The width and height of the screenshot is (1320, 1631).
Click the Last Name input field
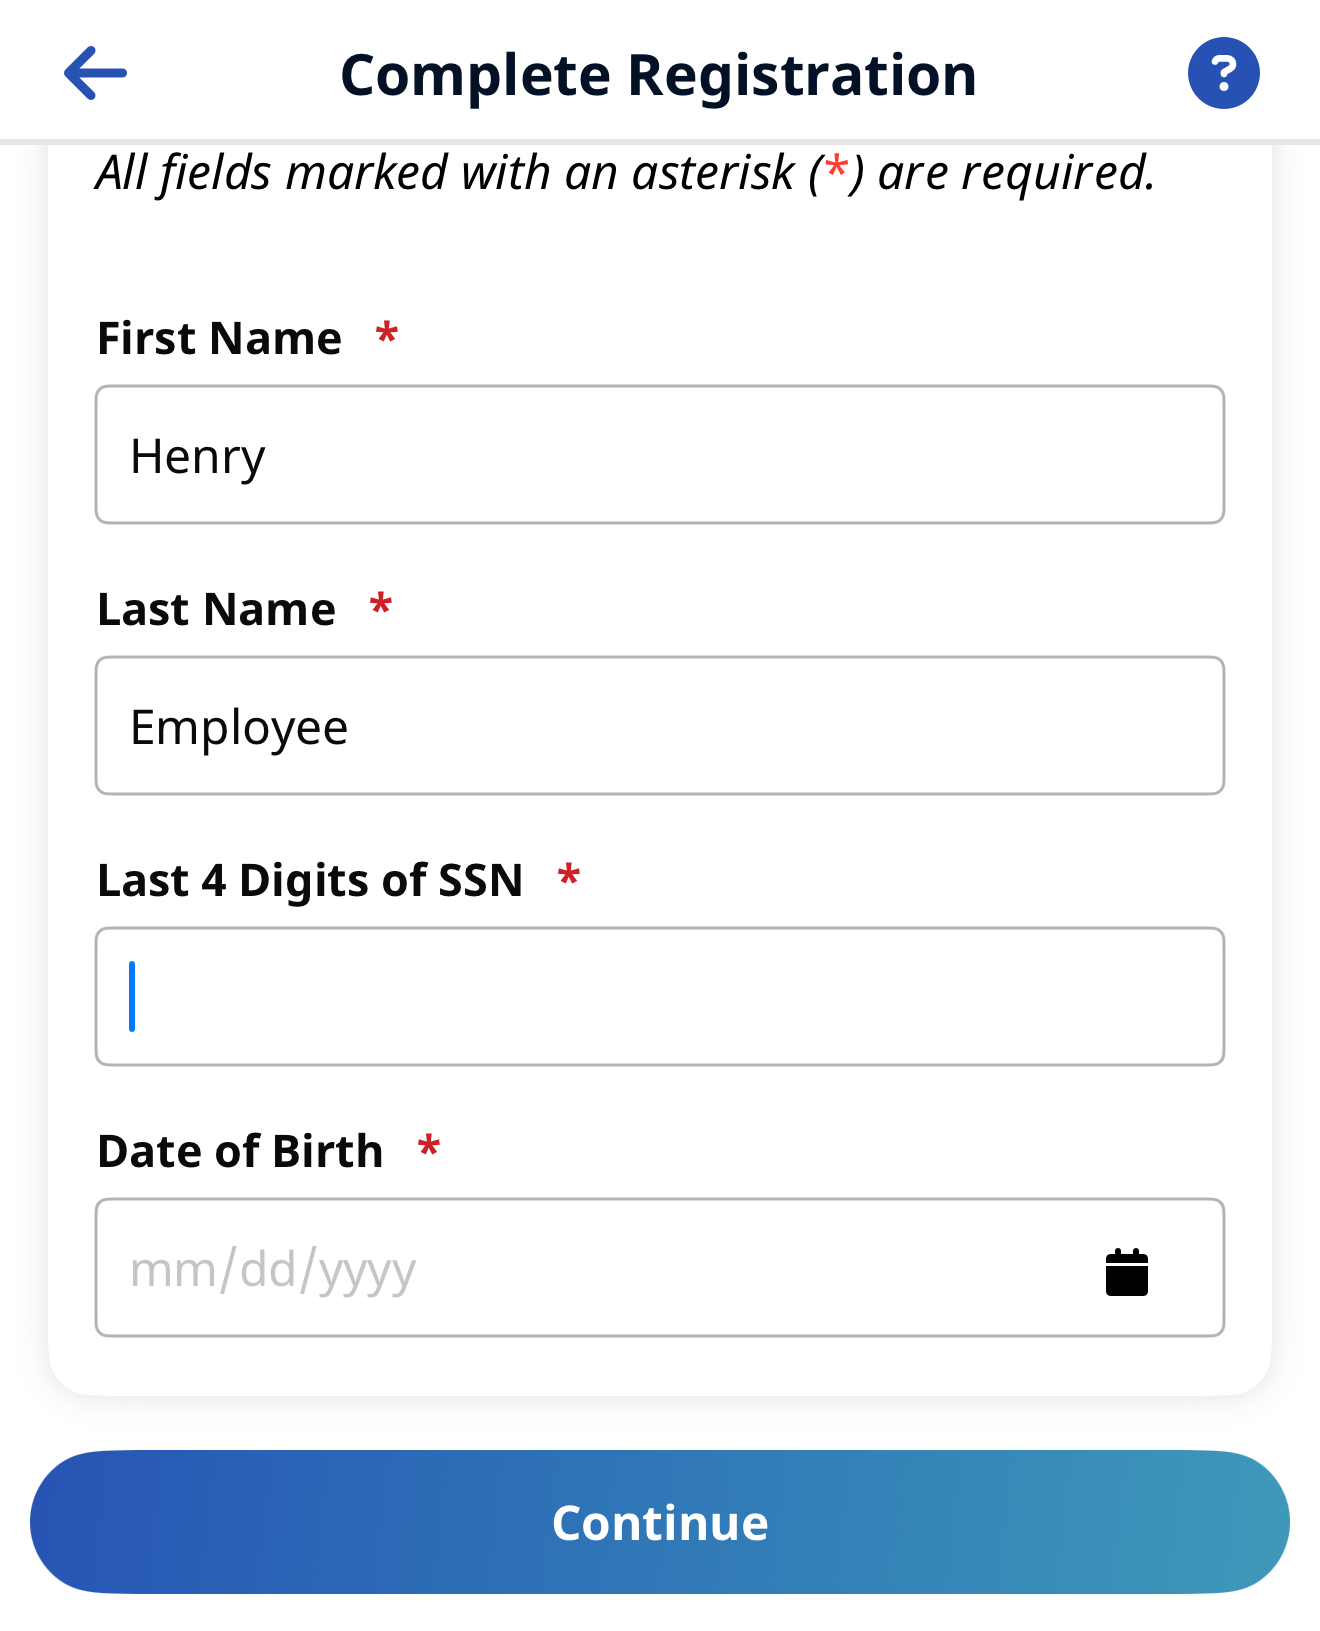pyautogui.click(x=660, y=726)
